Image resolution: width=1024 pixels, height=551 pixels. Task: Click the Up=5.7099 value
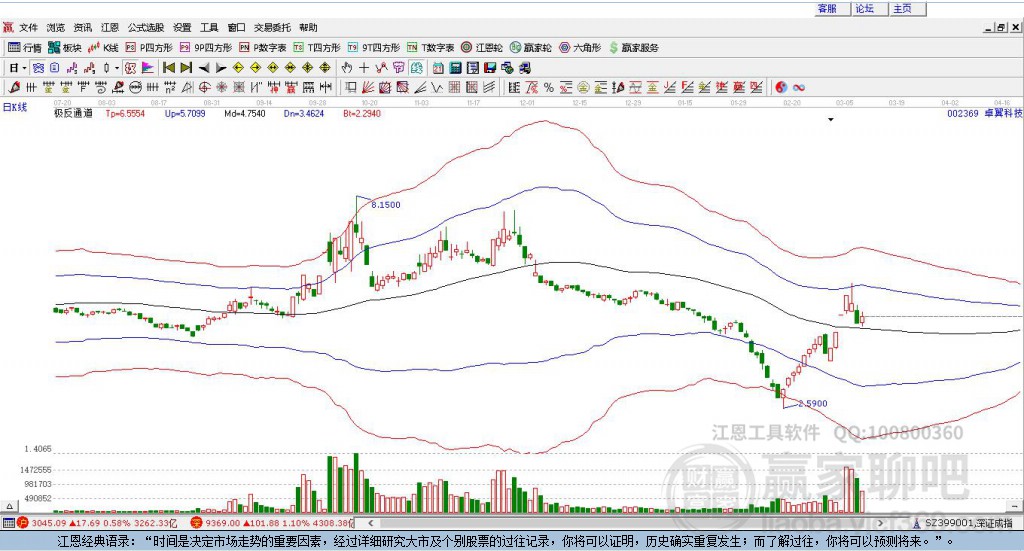coord(185,113)
